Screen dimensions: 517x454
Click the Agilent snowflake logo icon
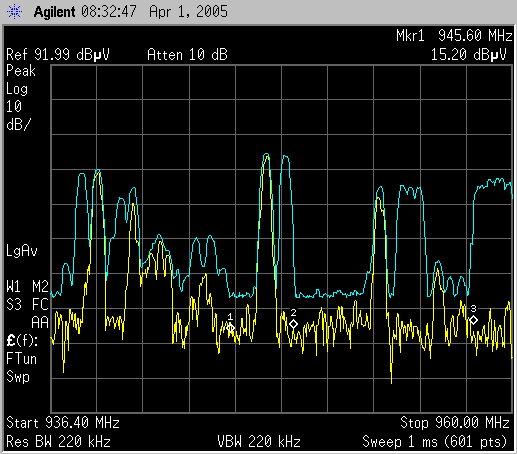14,12
